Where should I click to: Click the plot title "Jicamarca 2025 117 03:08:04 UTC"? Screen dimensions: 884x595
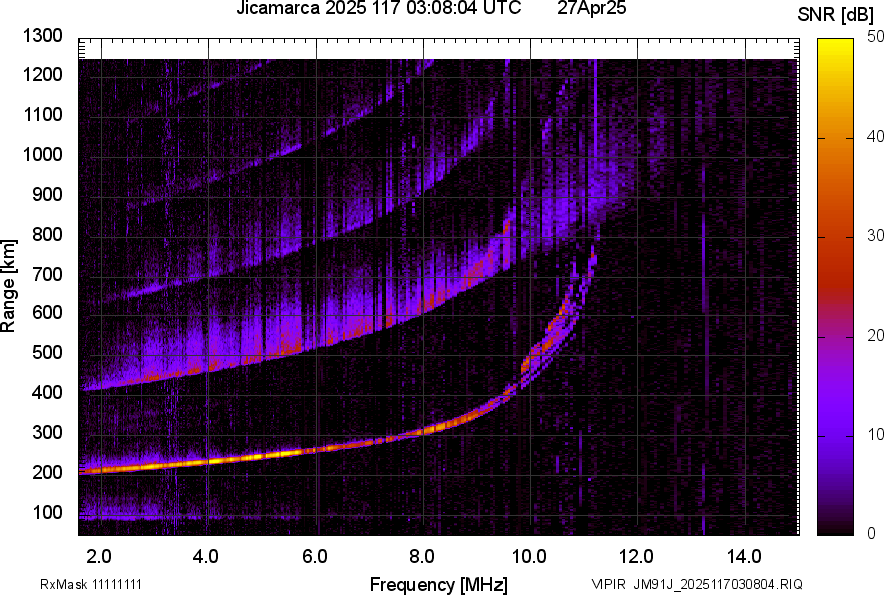(378, 8)
